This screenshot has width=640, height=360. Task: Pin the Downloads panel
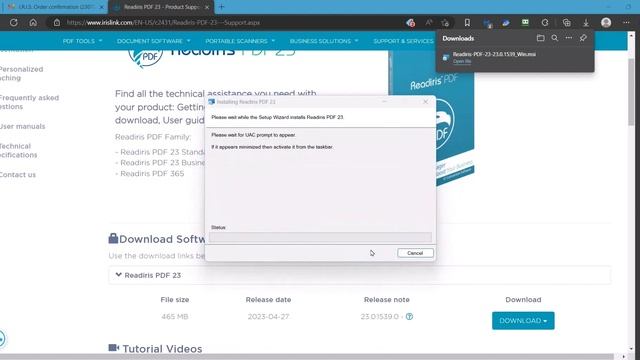(x=583, y=38)
